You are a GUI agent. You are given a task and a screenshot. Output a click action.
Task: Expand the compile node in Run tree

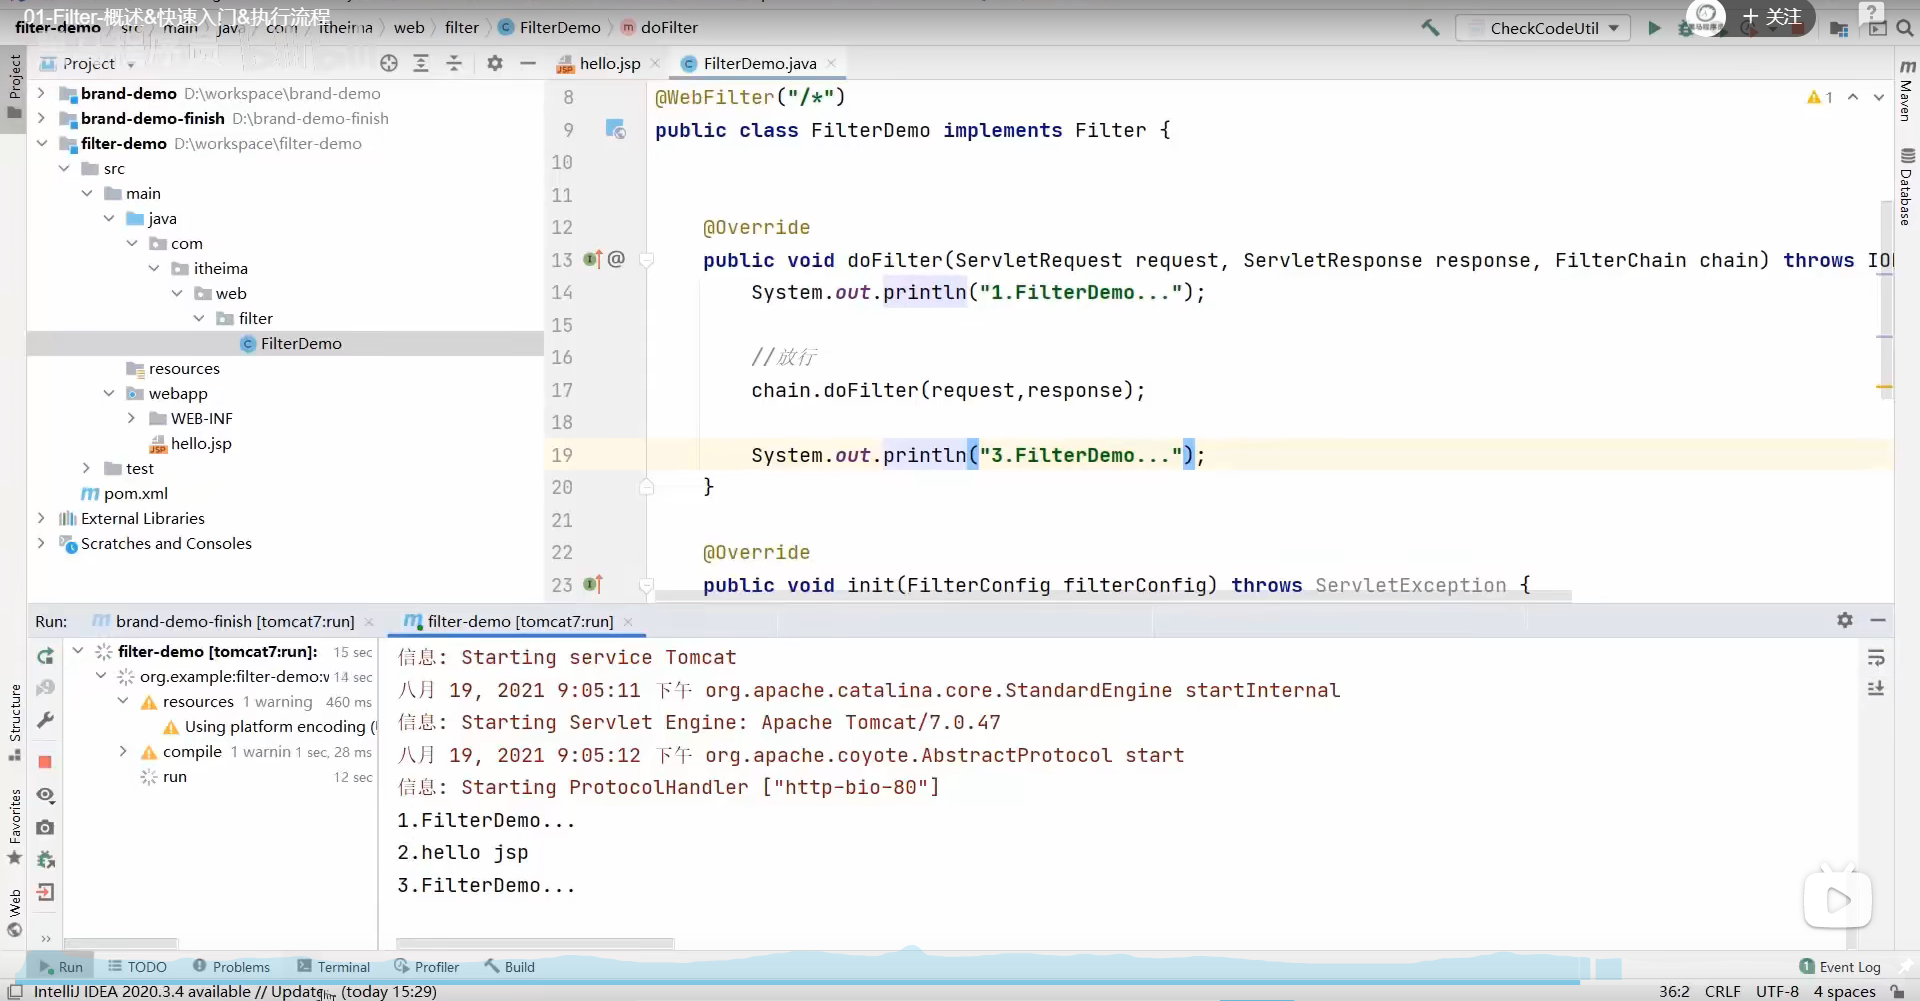(x=123, y=751)
